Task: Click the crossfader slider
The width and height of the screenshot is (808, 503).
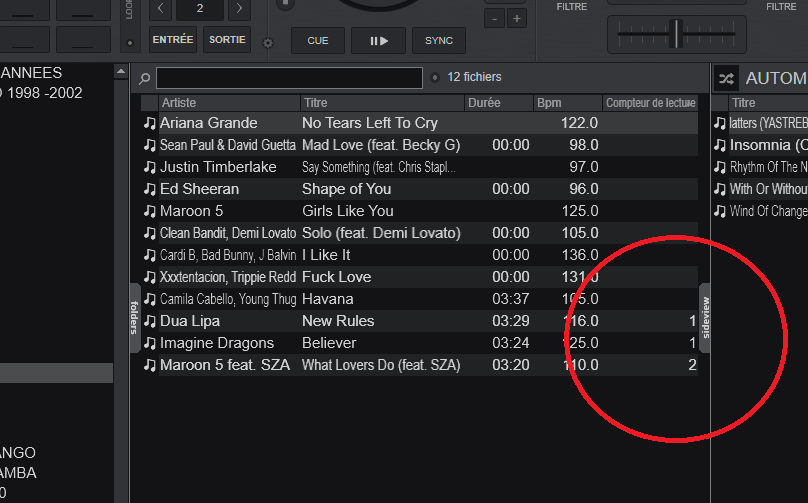Action: pyautogui.click(x=676, y=33)
